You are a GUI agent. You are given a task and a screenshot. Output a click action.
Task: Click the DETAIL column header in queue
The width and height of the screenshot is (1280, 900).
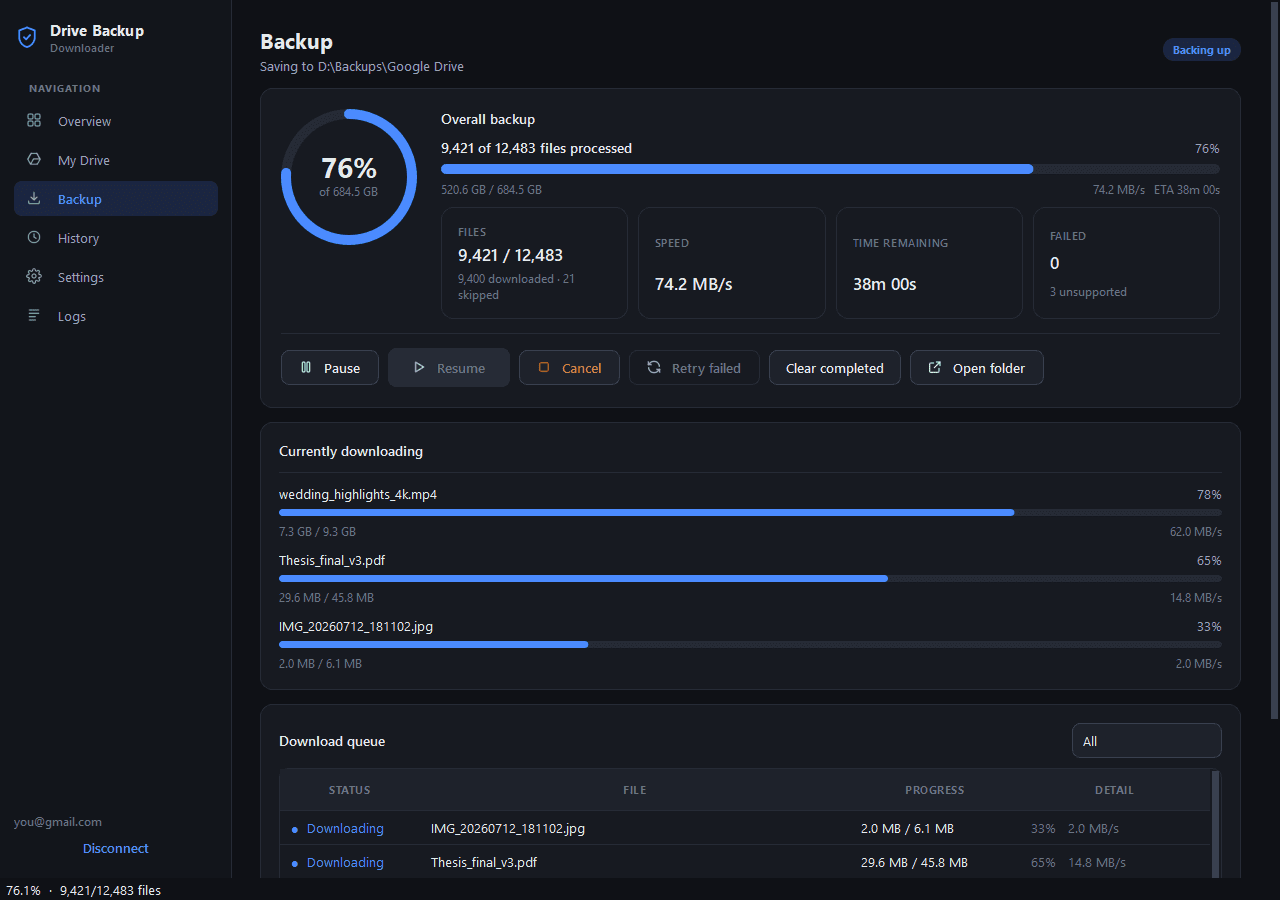(x=1114, y=790)
